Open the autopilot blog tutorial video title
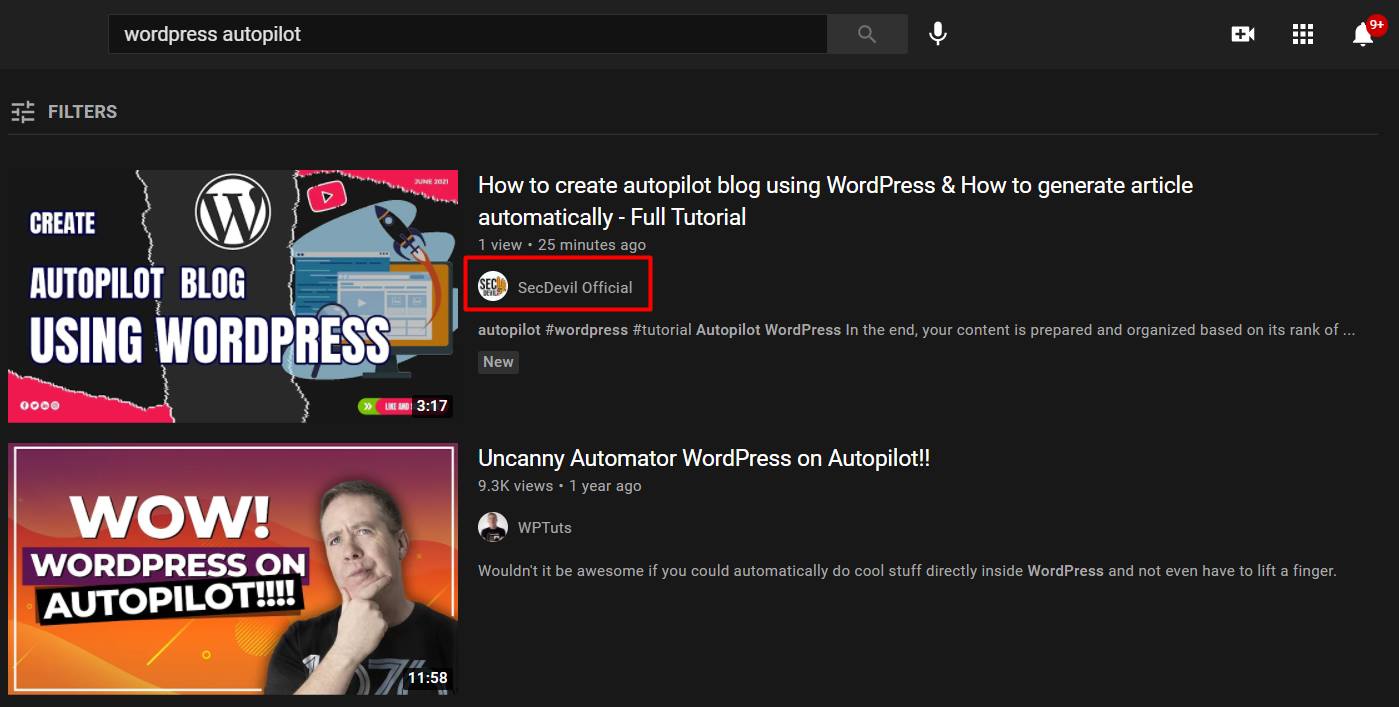The width and height of the screenshot is (1399, 707). tap(835, 200)
